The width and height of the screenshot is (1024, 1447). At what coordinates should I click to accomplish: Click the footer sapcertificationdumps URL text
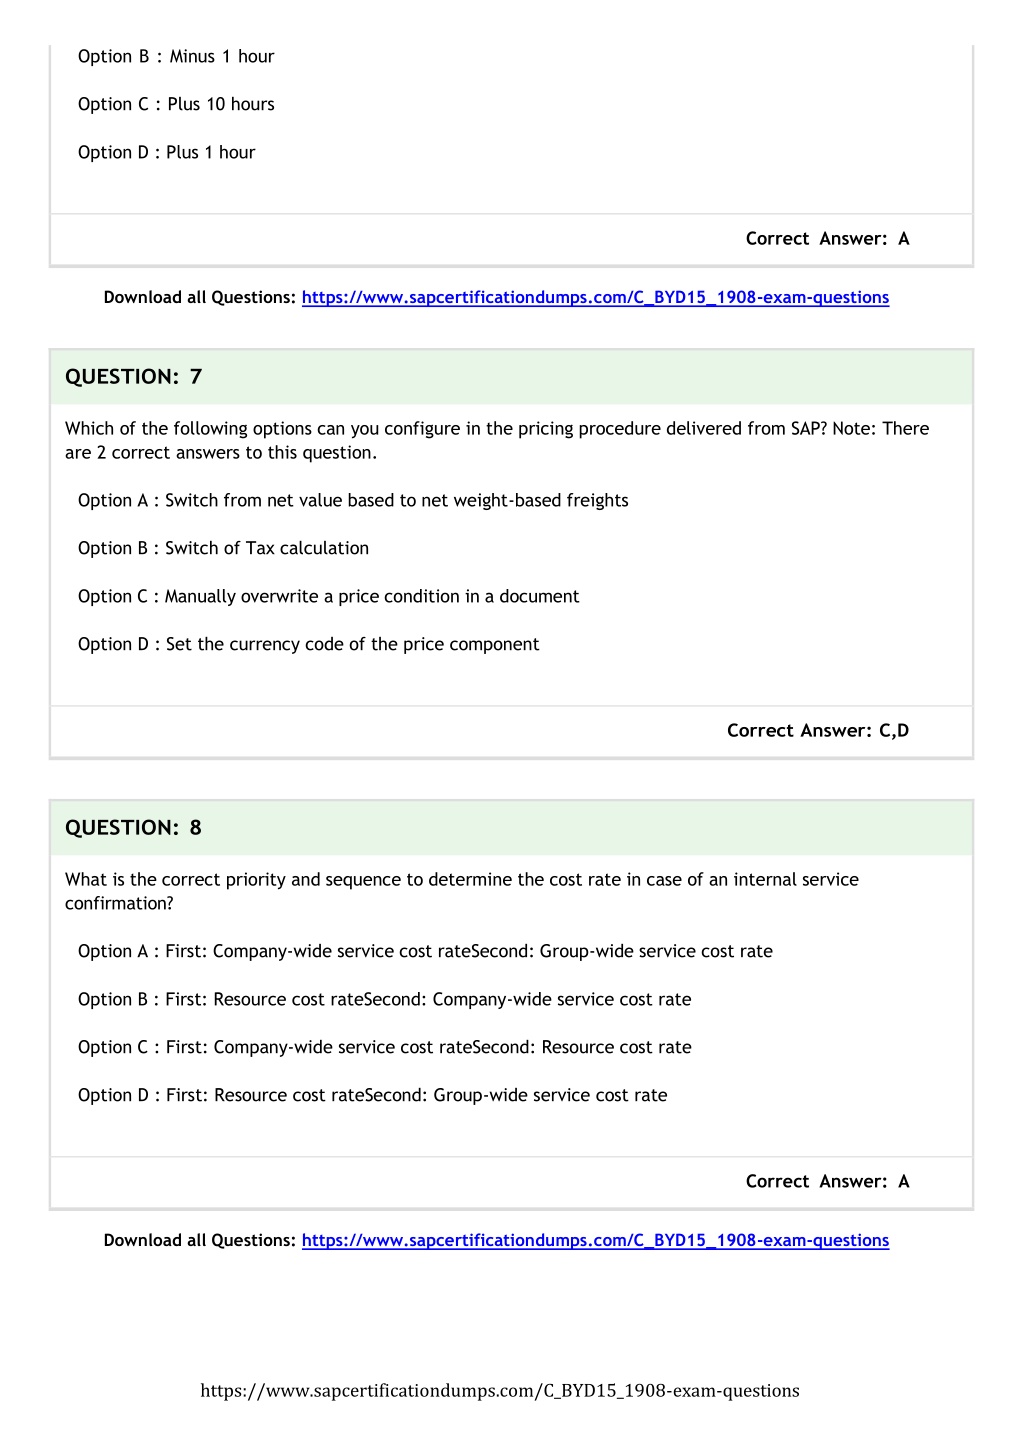click(x=500, y=1390)
